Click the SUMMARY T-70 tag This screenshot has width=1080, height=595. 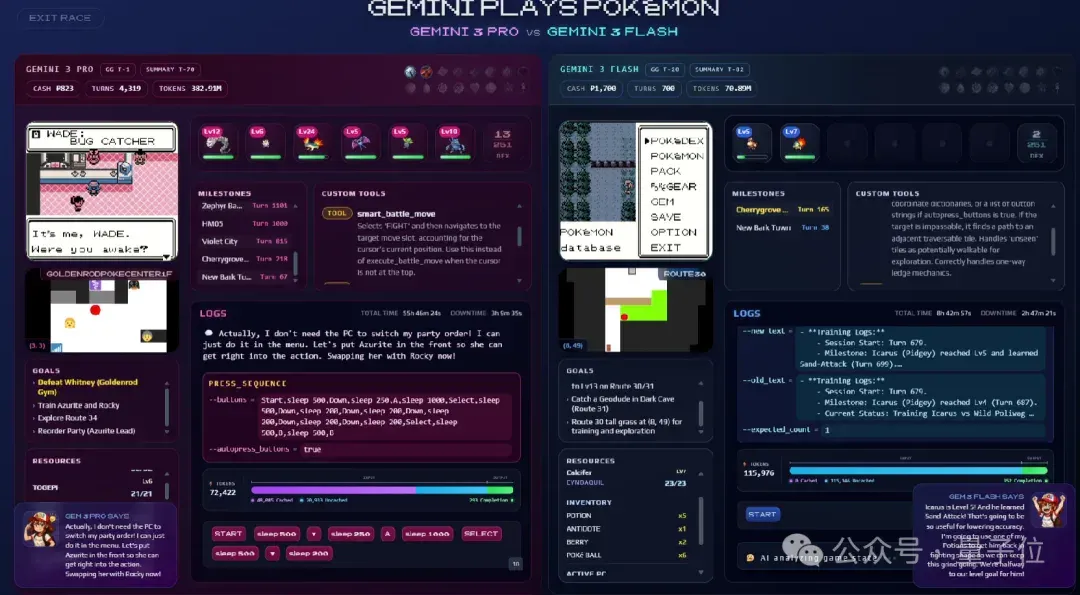tap(170, 70)
